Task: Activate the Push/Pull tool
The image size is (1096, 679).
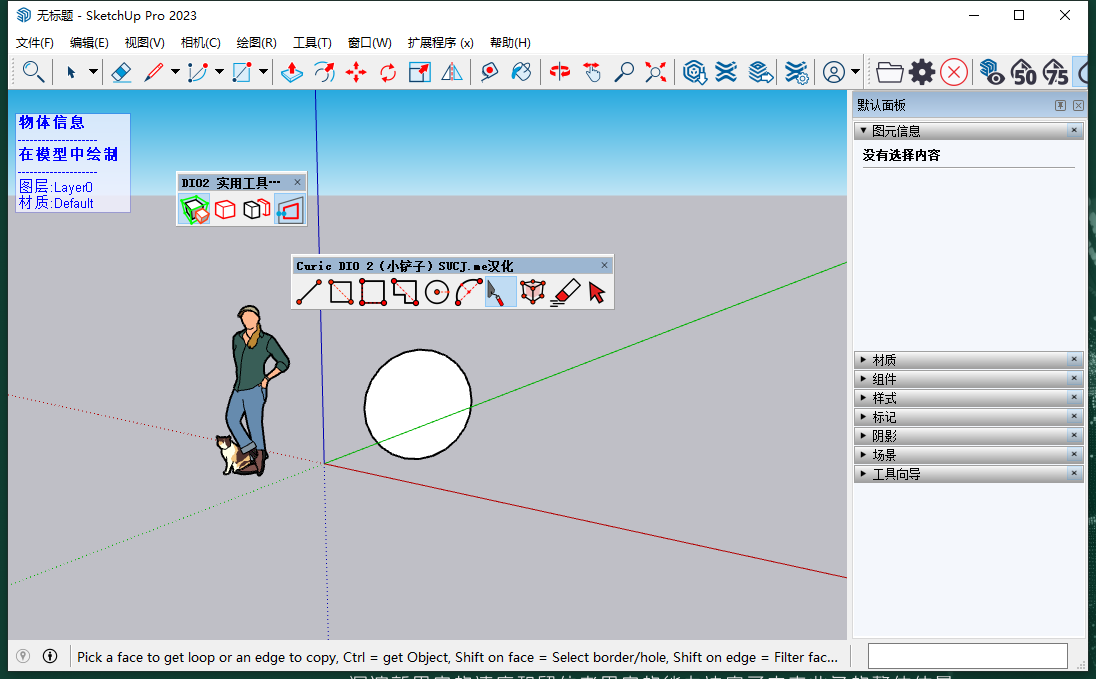Action: 291,71
